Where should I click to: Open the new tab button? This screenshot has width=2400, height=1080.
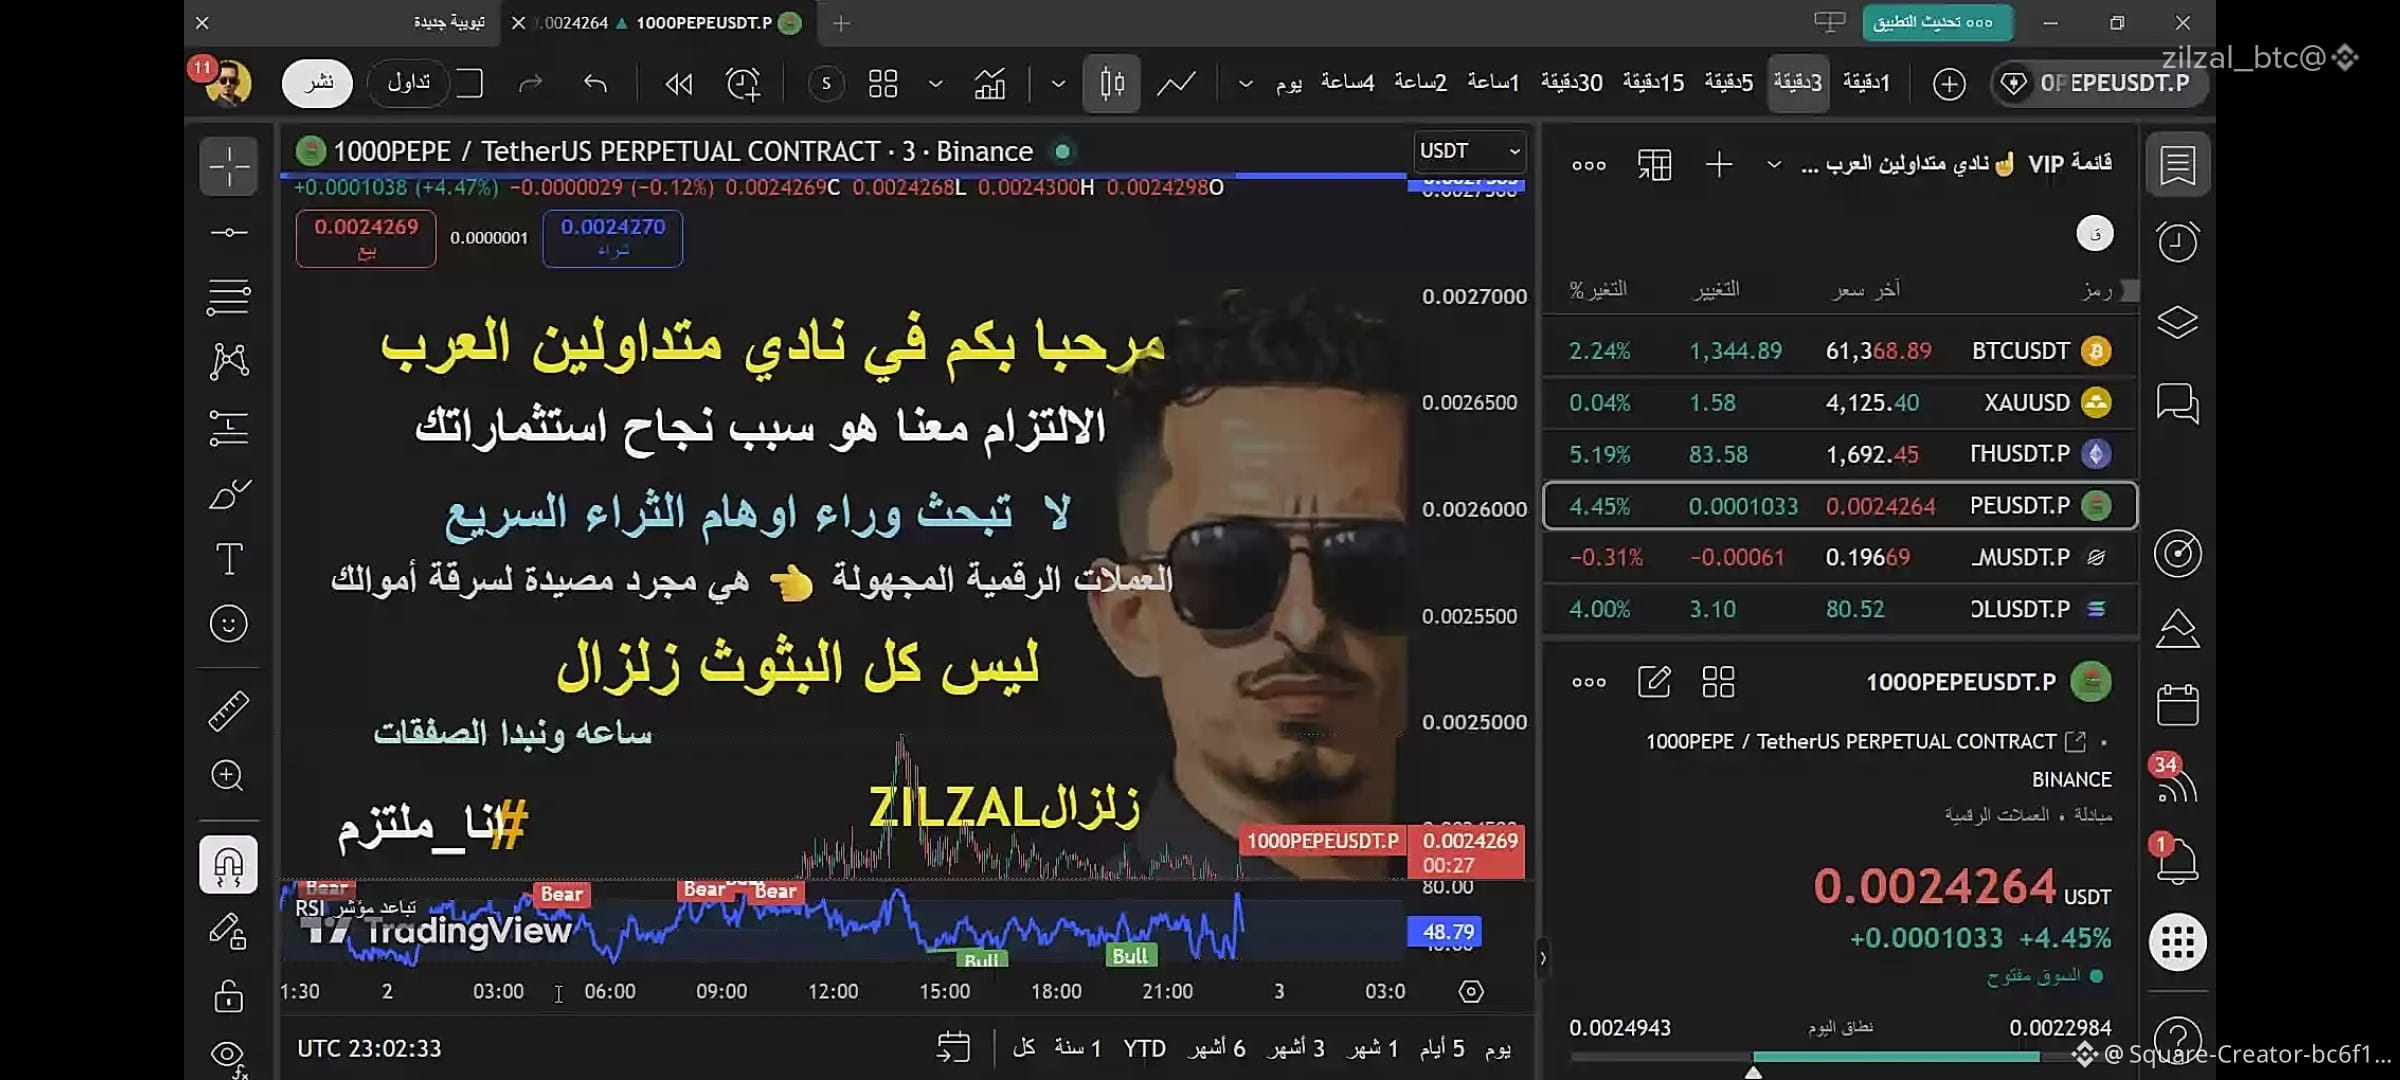[x=841, y=23]
